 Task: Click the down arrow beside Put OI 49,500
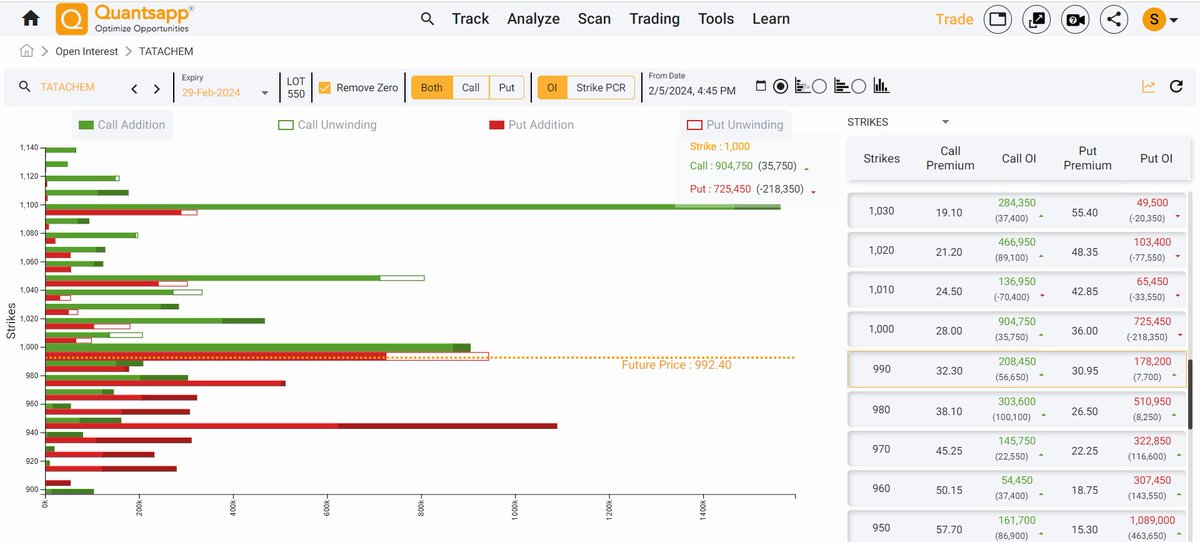click(1178, 216)
